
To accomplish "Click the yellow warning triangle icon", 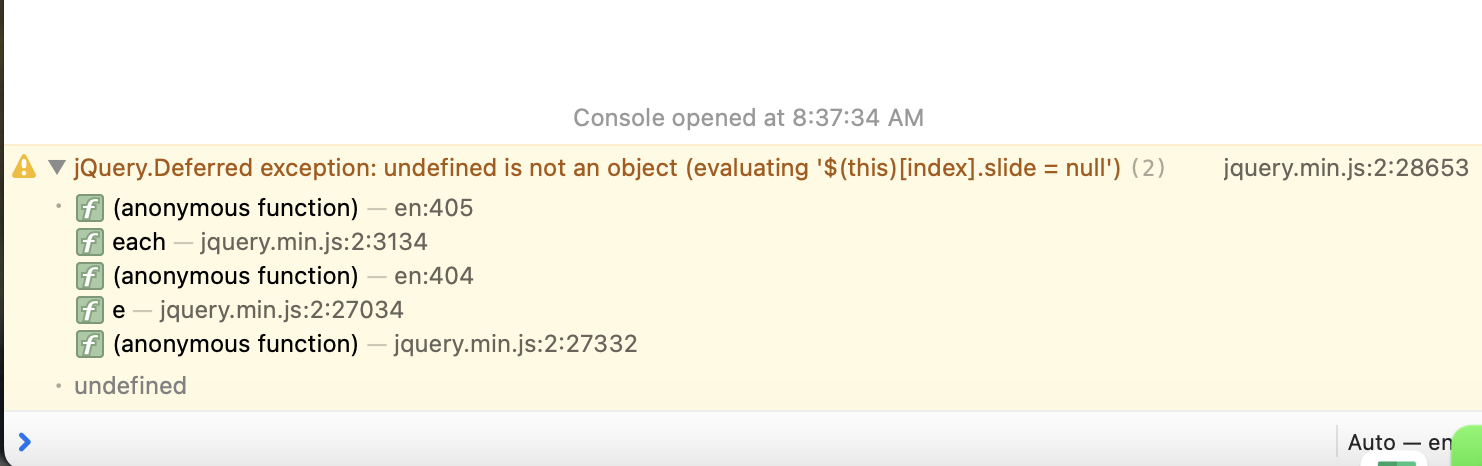I will coord(23,168).
